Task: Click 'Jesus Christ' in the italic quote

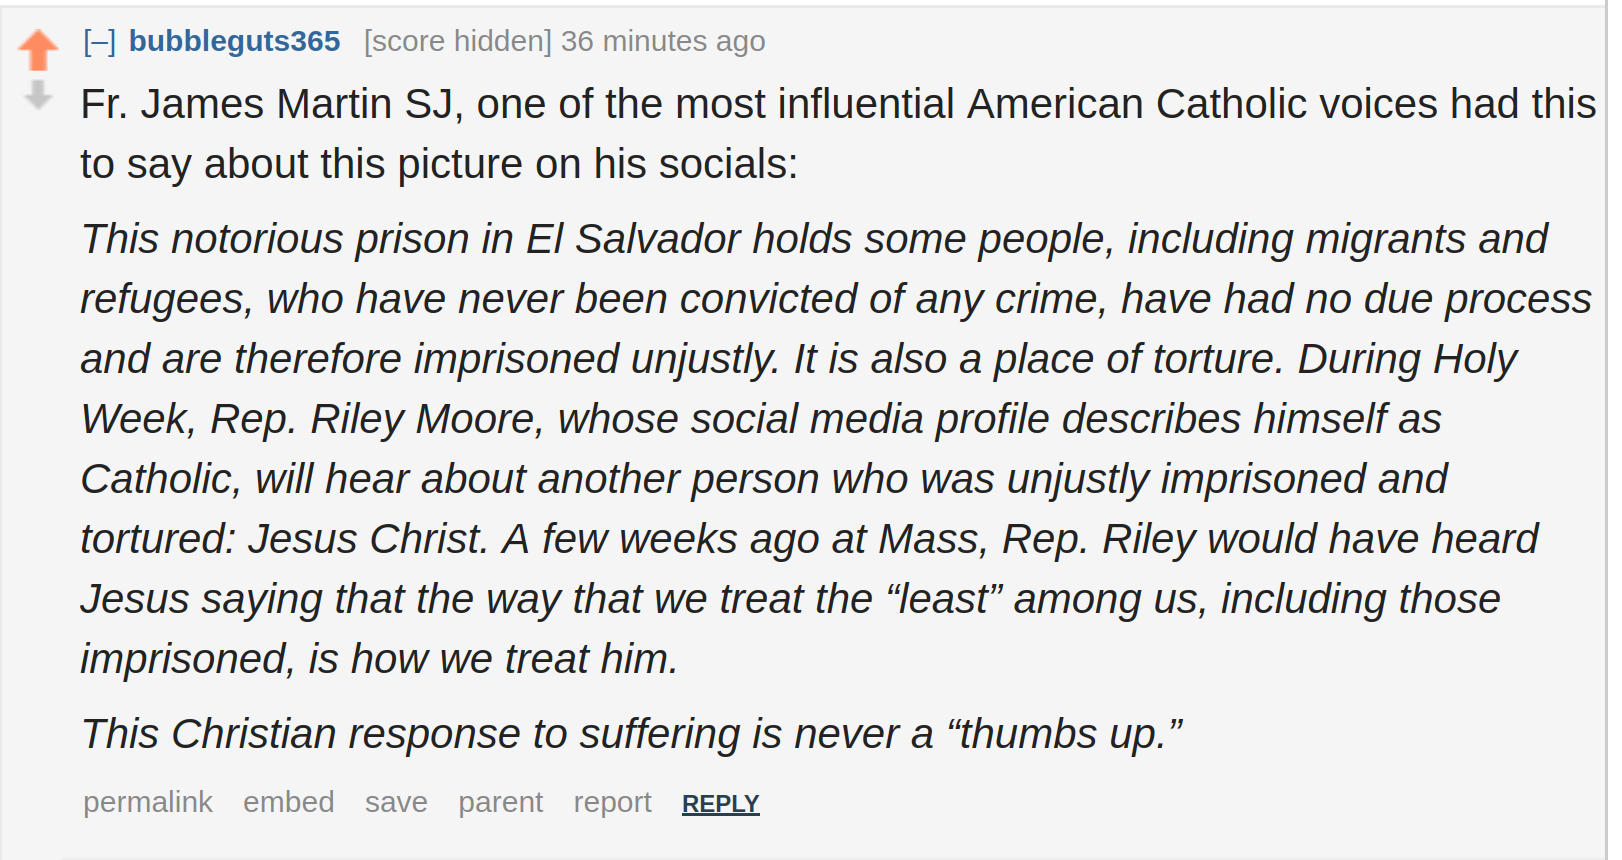Action: (x=366, y=540)
